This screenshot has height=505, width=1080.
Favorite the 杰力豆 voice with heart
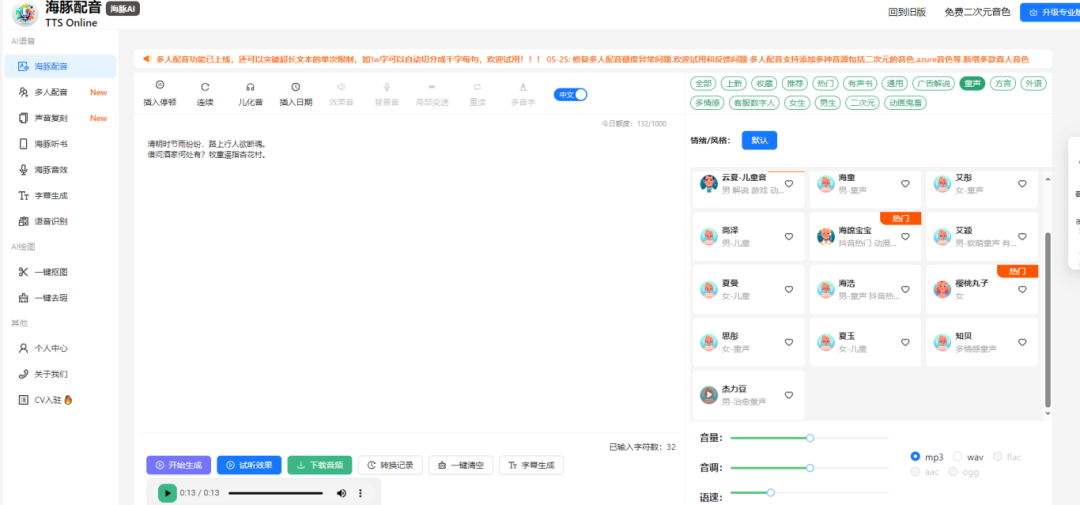[x=789, y=395]
